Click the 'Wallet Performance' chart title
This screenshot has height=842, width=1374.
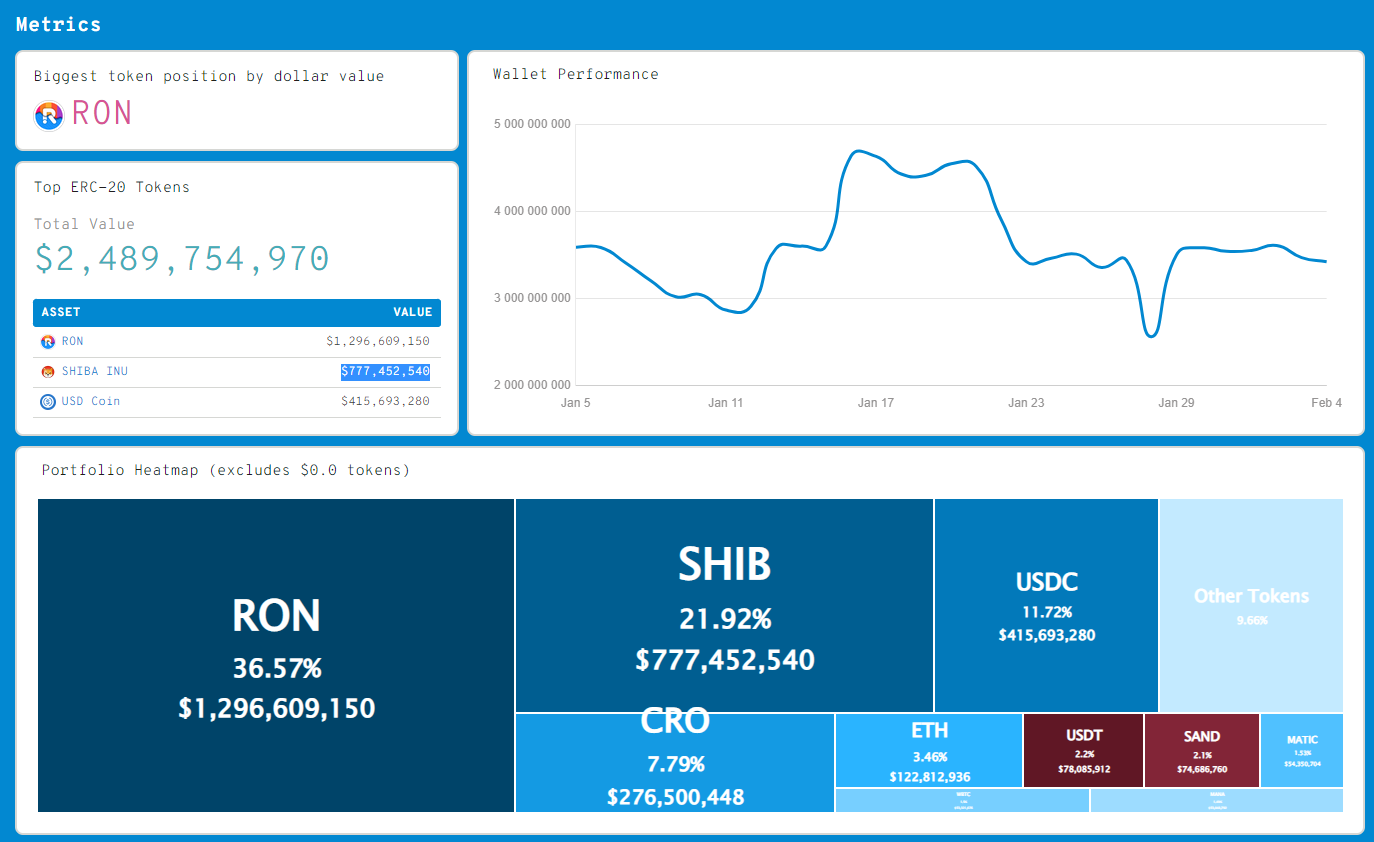(x=576, y=74)
